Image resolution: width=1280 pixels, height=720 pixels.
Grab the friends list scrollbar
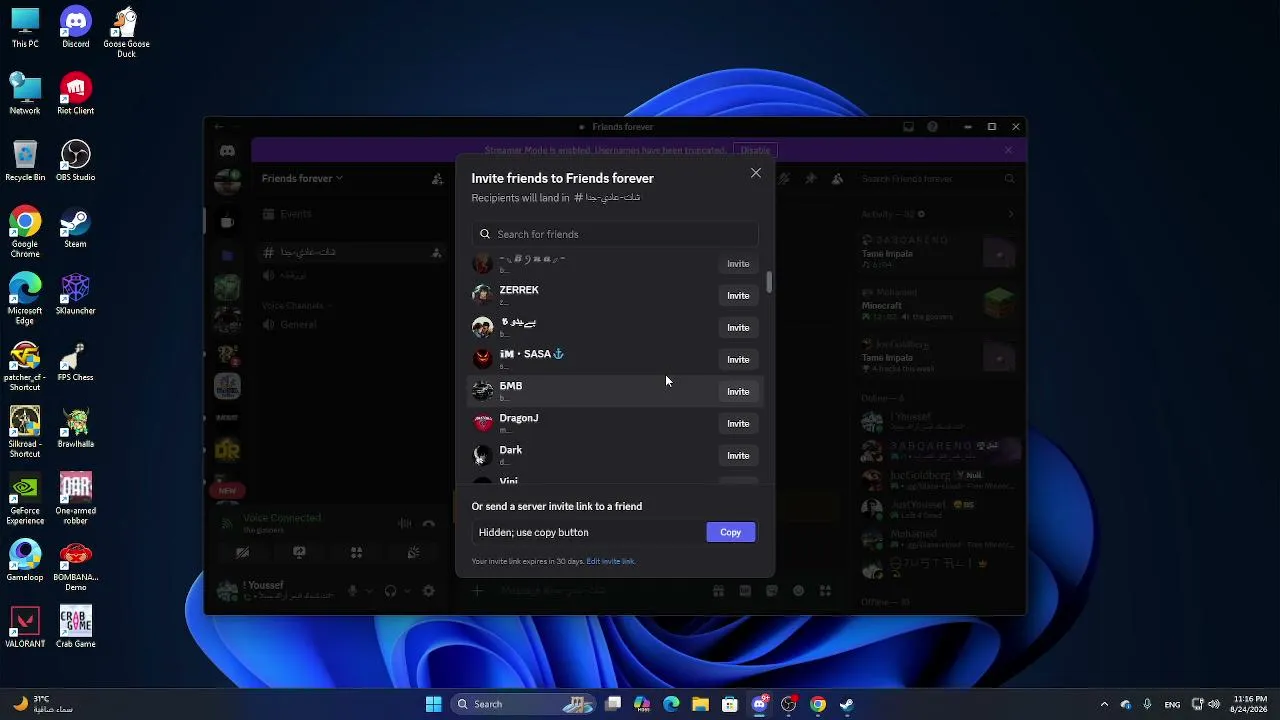[x=769, y=282]
